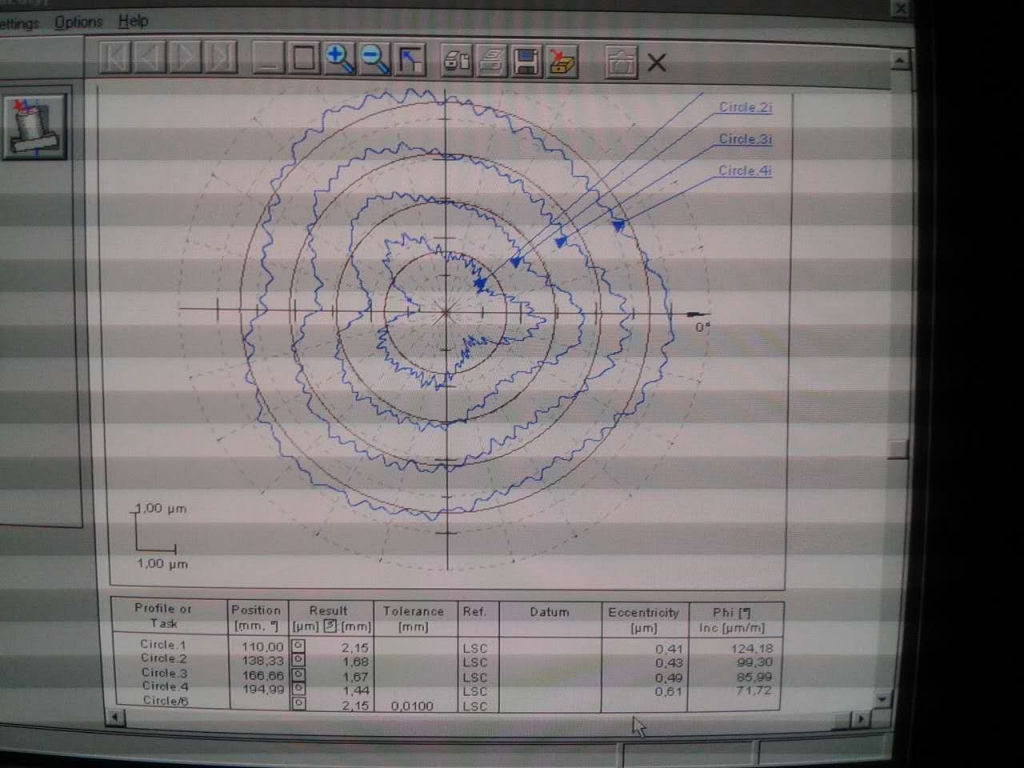The height and width of the screenshot is (768, 1024).
Task: Click the vertical scrollbar thumb on right
Action: (898, 449)
